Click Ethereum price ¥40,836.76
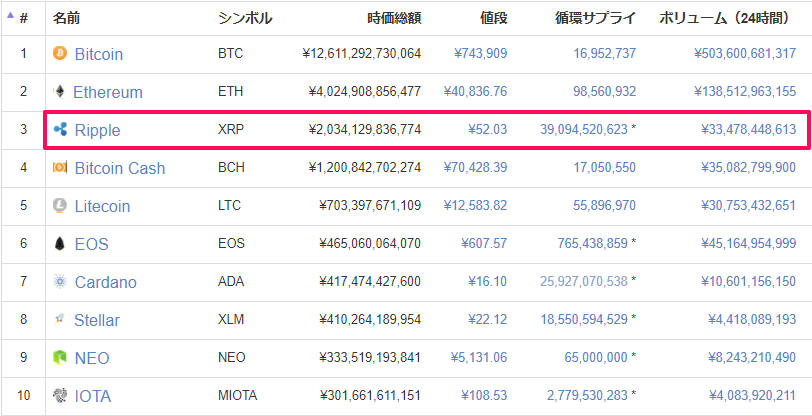812x416 pixels. pos(475,91)
